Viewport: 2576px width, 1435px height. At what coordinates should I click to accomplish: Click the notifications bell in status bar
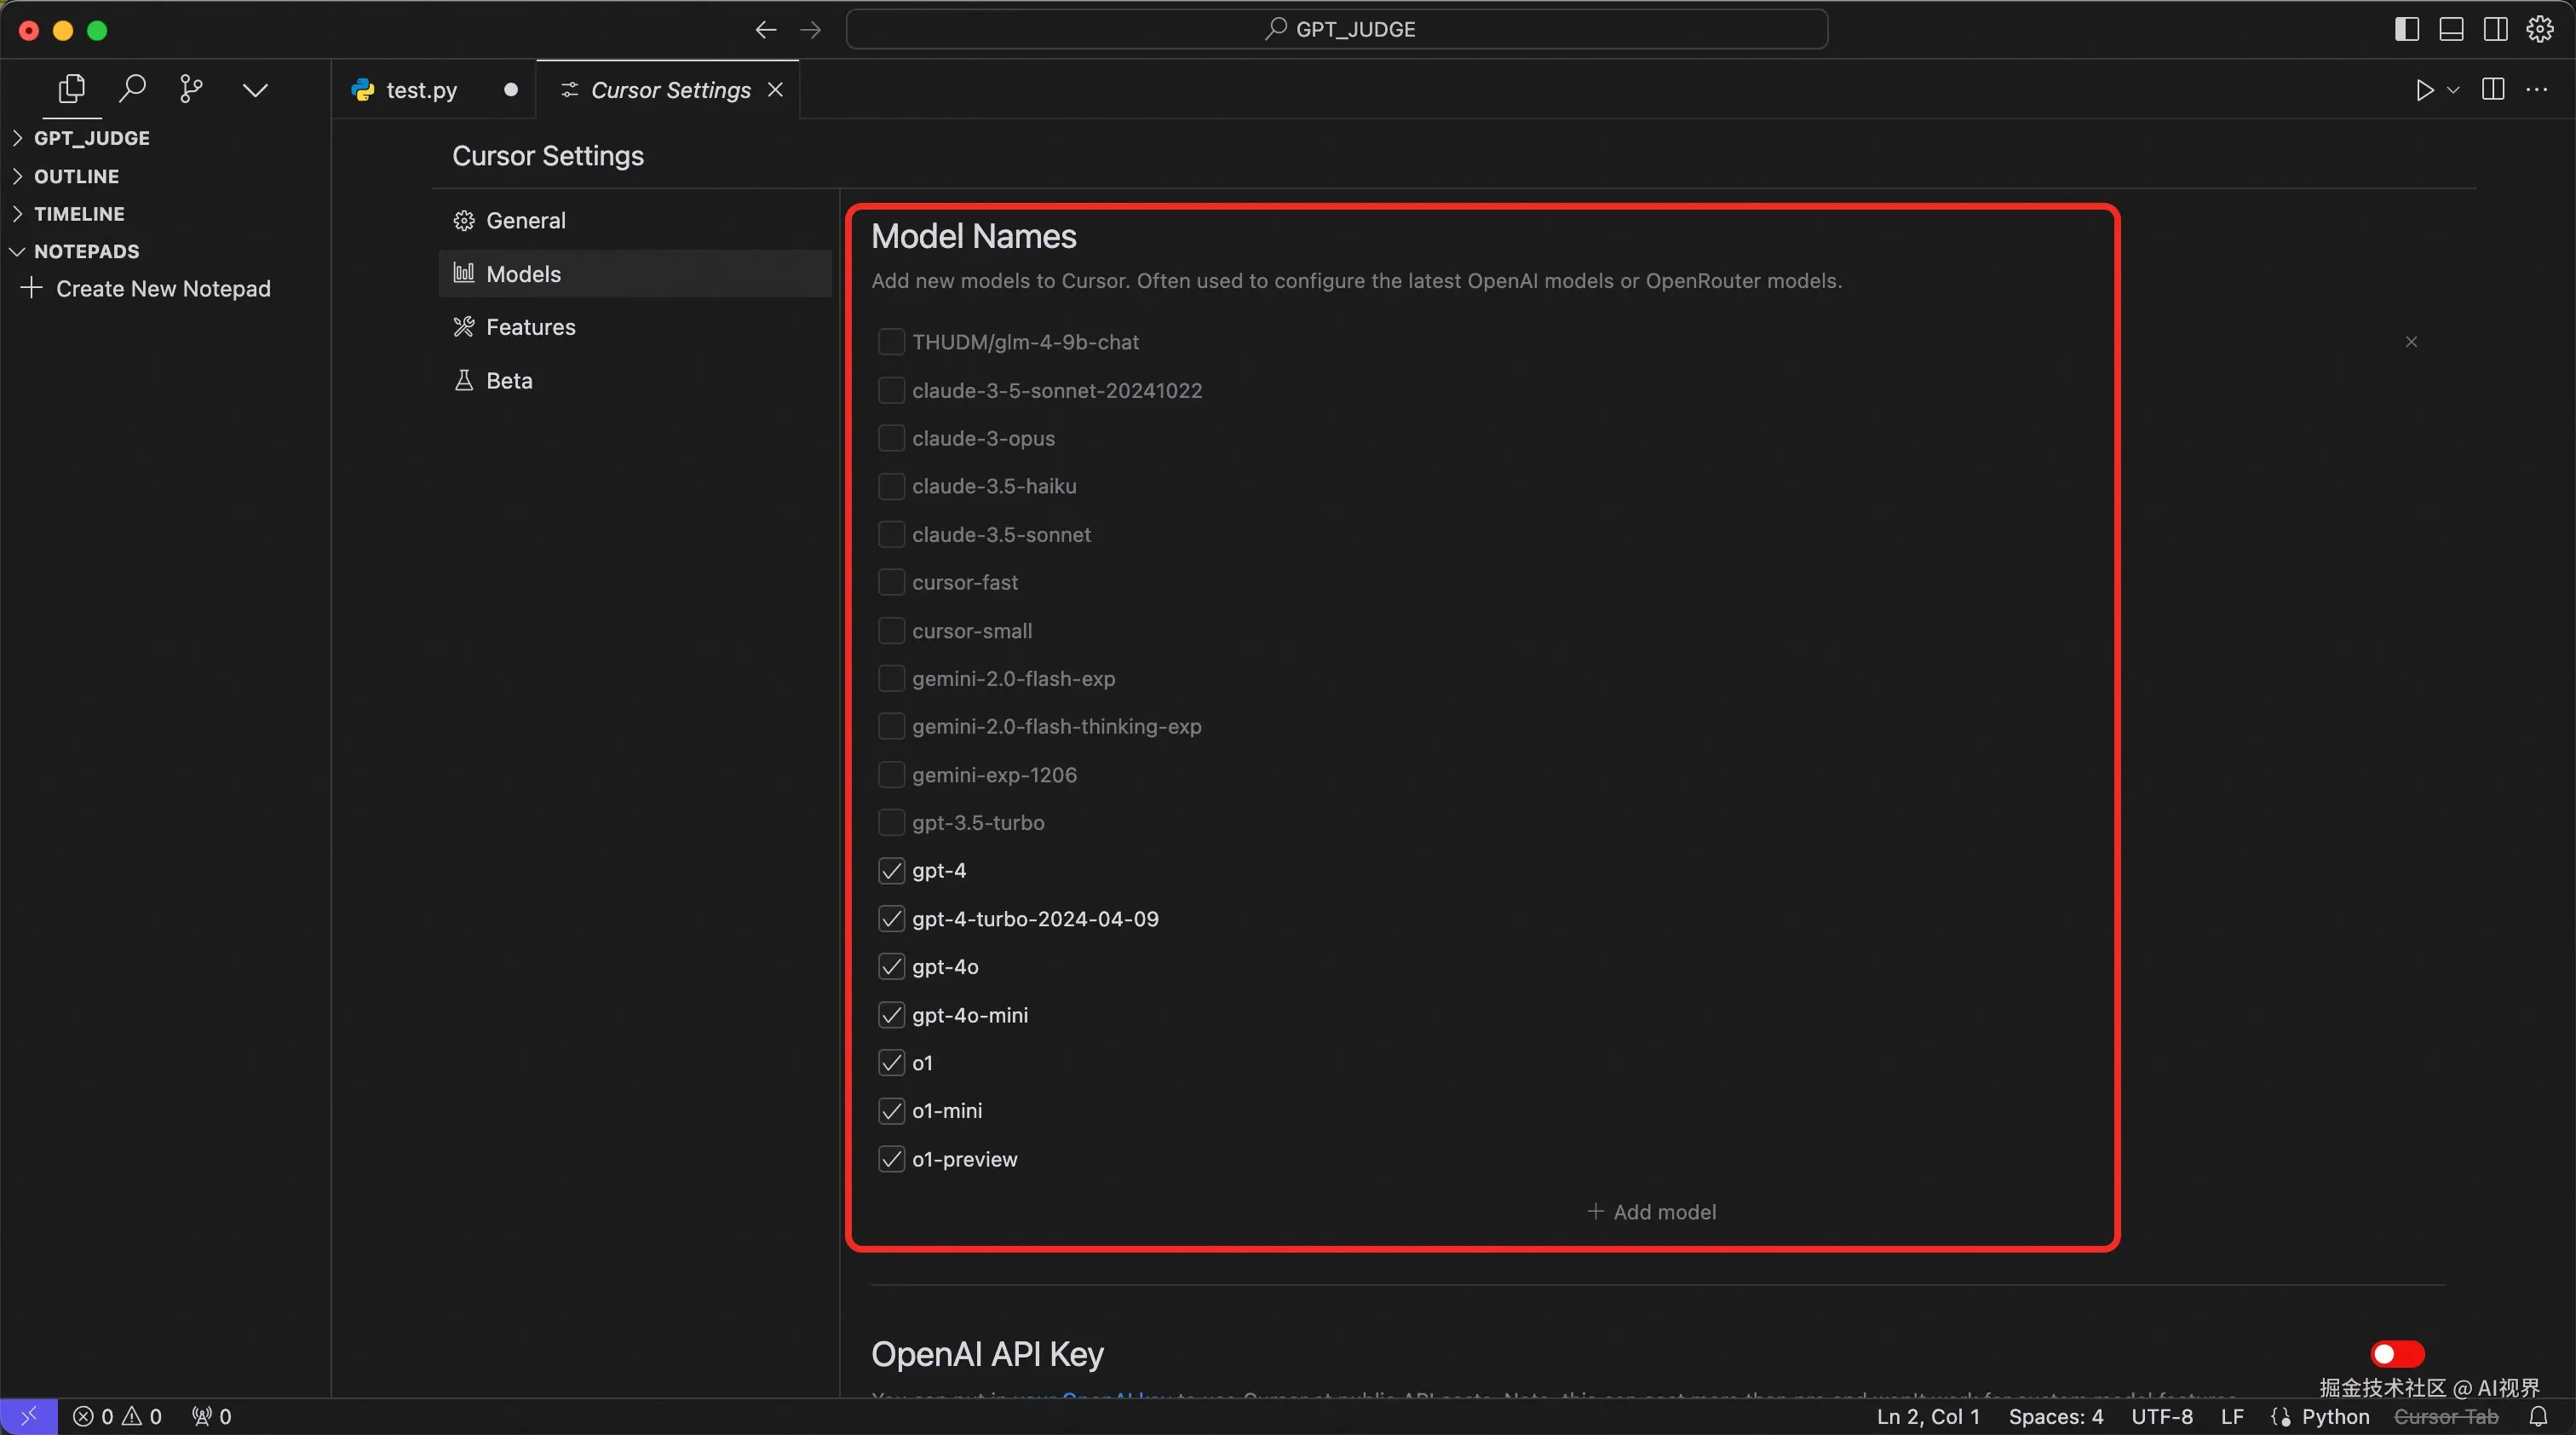point(2538,1416)
